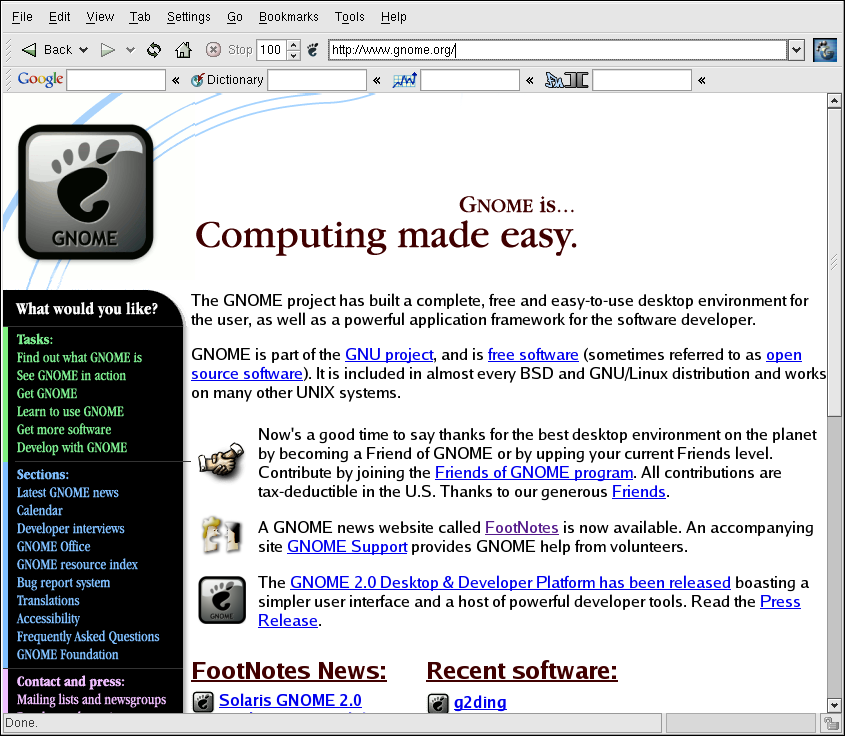Image resolution: width=845 pixels, height=736 pixels.
Task: Open the GNU project link
Action: pyautogui.click(x=389, y=354)
